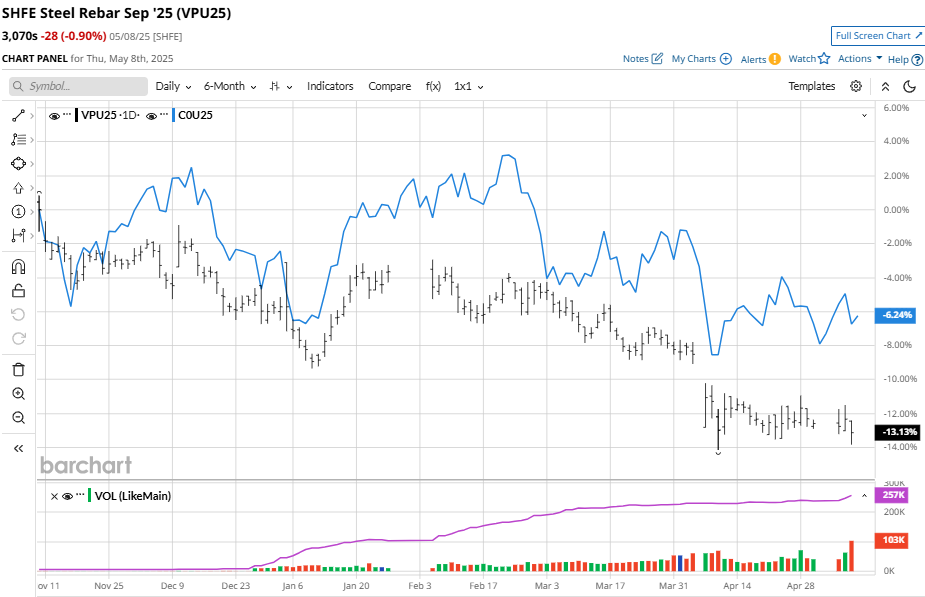Select the shapes drawing tool
The width and height of the screenshot is (925, 597).
pos(18,163)
